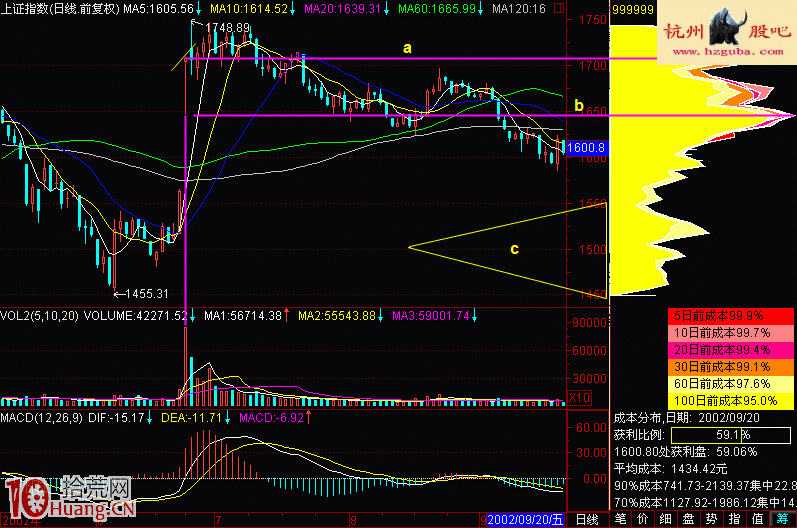Switch to the 指 tab

click(734, 519)
